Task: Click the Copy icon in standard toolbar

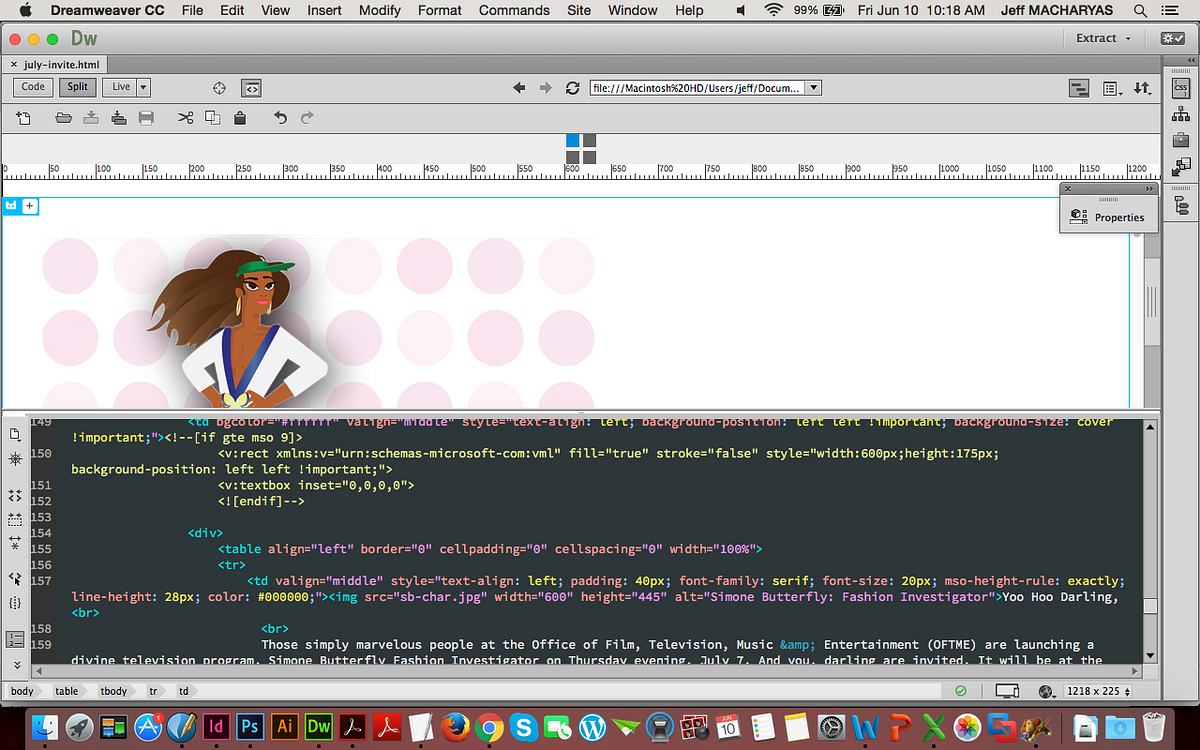Action: point(212,118)
